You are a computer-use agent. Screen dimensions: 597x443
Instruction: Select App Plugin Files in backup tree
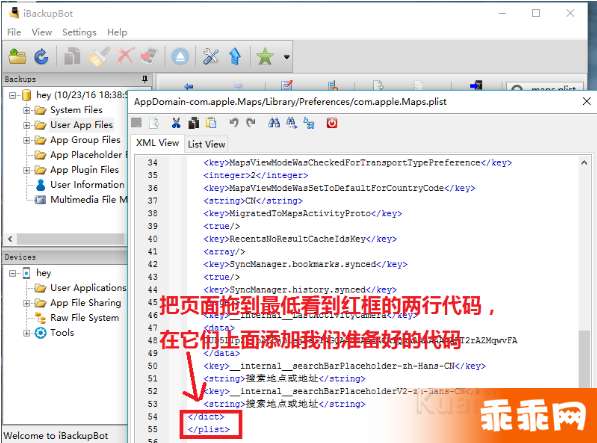click(x=85, y=170)
